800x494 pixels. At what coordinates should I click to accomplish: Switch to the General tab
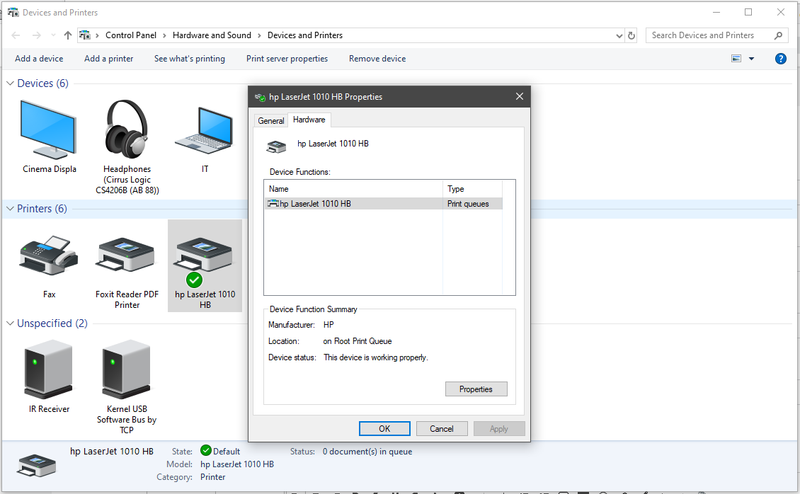tap(270, 120)
